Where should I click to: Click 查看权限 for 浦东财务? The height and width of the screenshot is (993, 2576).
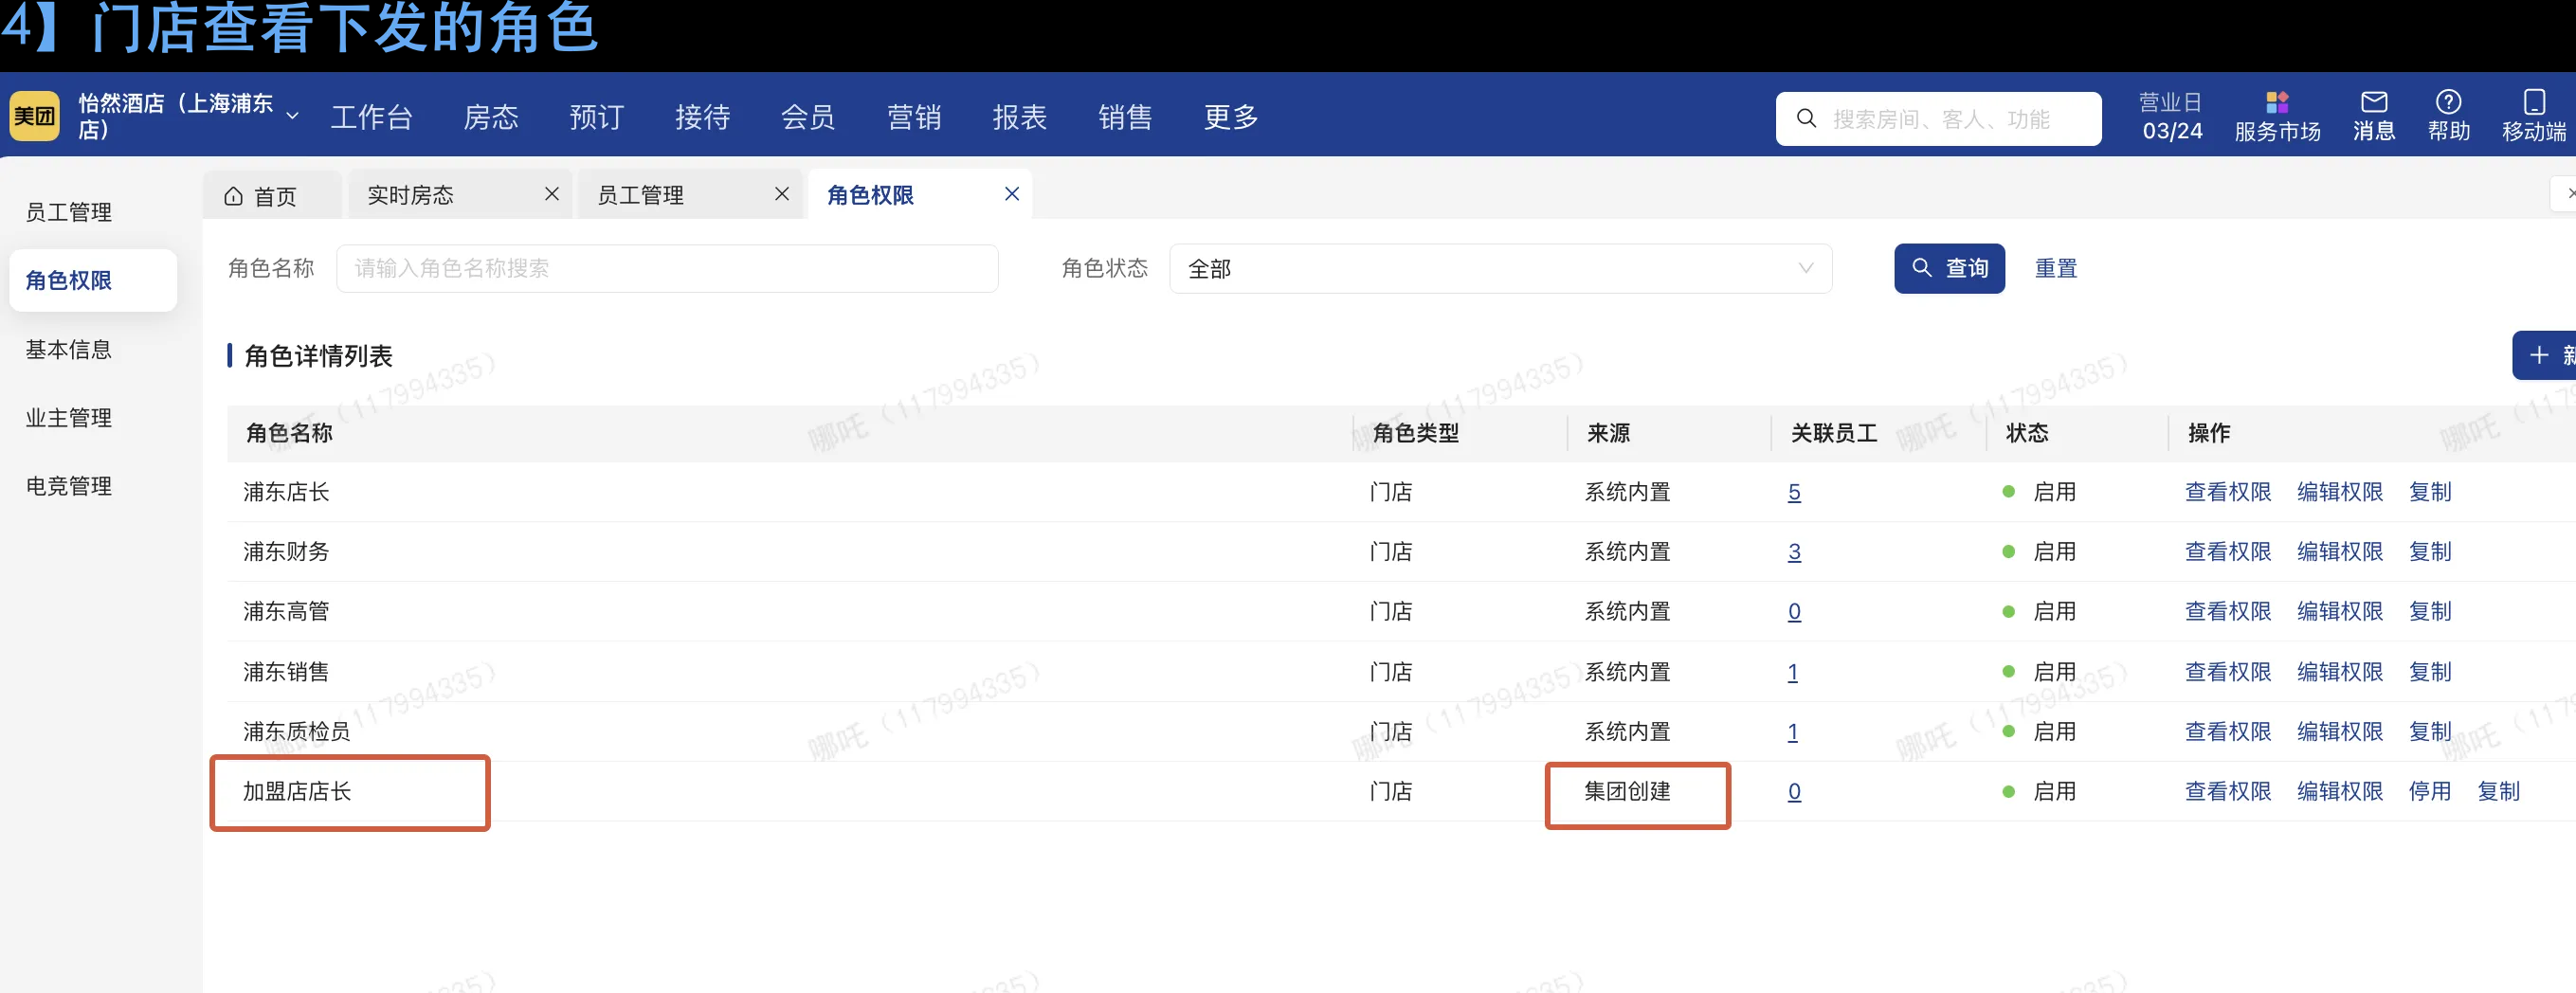pyautogui.click(x=2228, y=552)
